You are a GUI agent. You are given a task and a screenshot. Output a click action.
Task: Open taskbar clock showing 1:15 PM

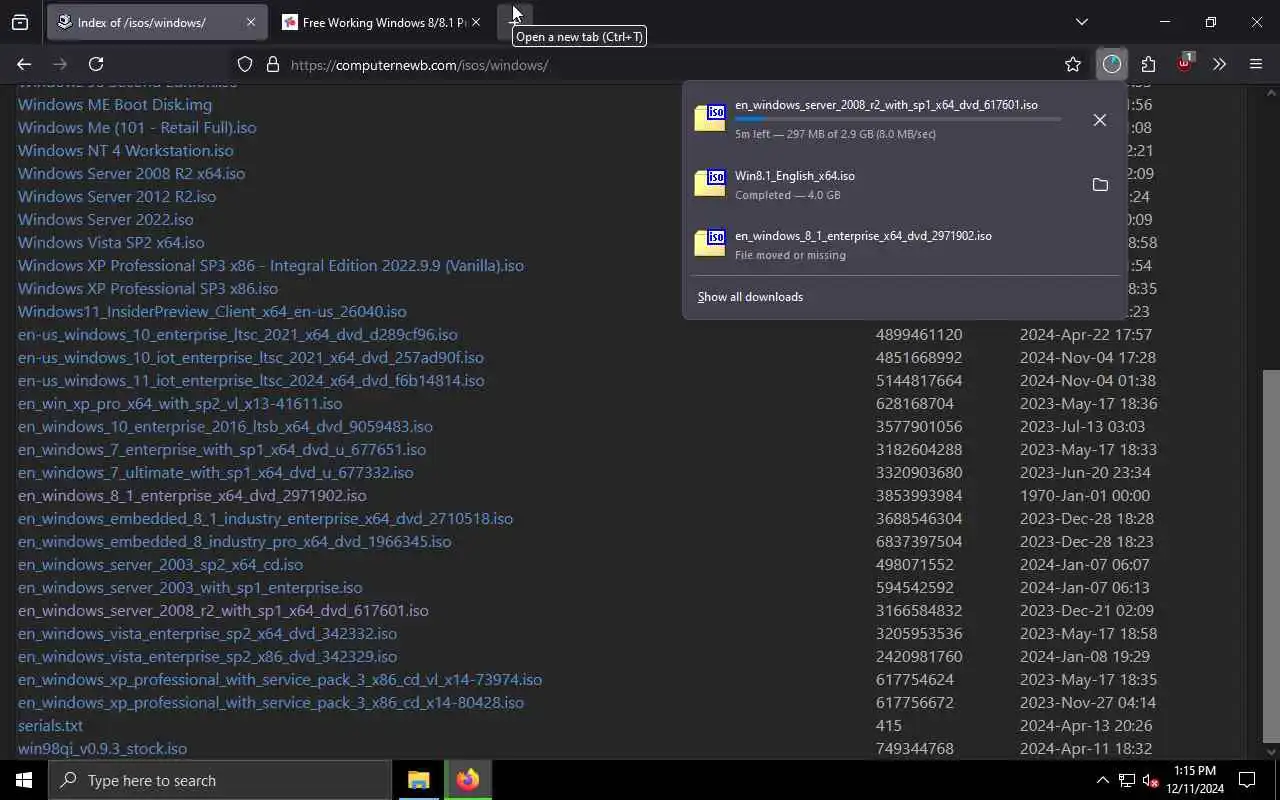tap(1195, 780)
